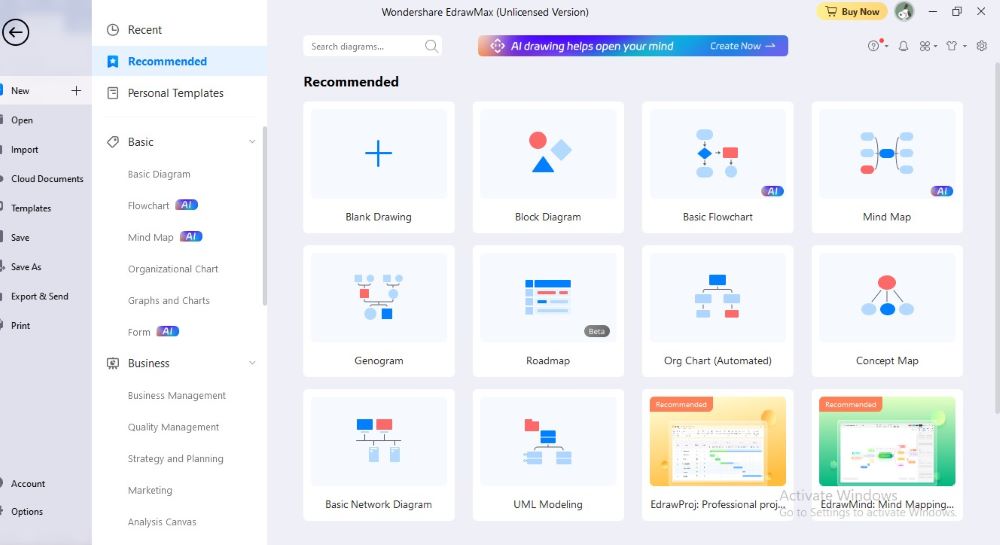The width and height of the screenshot is (1000, 545).
Task: Open the Basic Flowchart template card
Action: [717, 168]
